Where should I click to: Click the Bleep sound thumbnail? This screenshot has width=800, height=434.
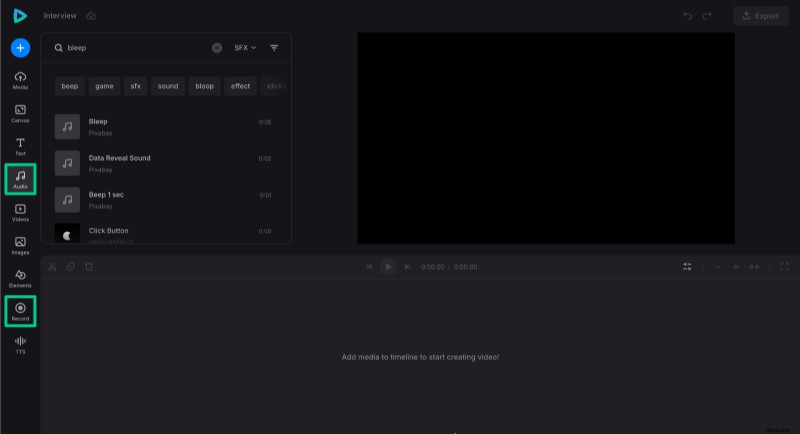pos(67,126)
